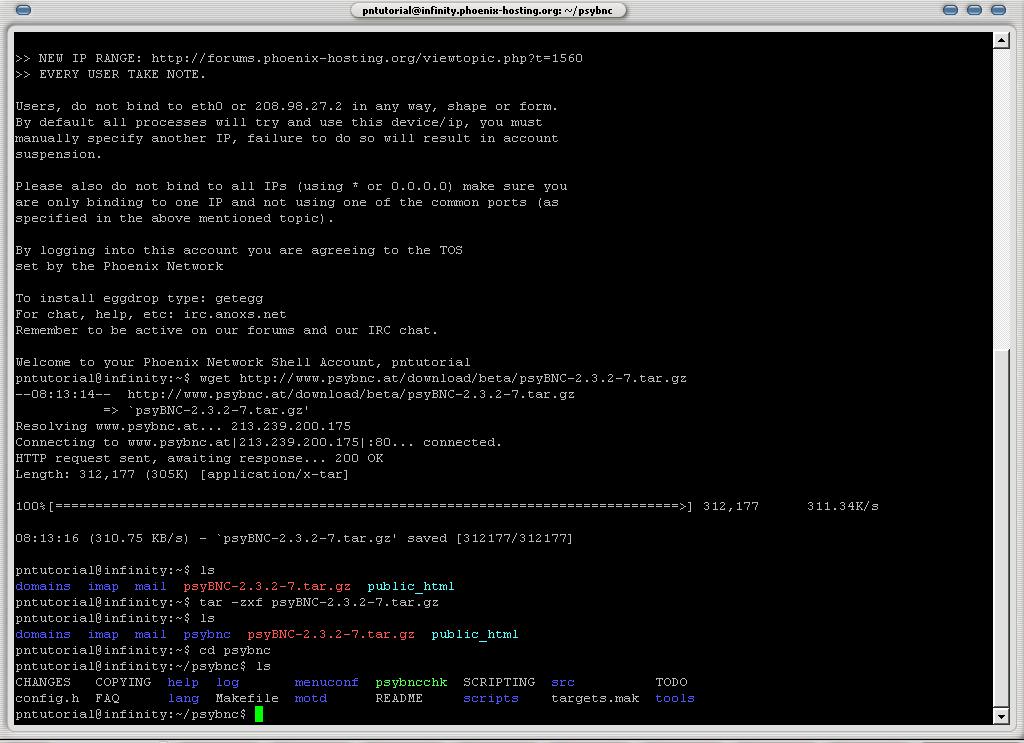Click the irc.anoxs.net server address
1024x743 pixels.
[235, 314]
